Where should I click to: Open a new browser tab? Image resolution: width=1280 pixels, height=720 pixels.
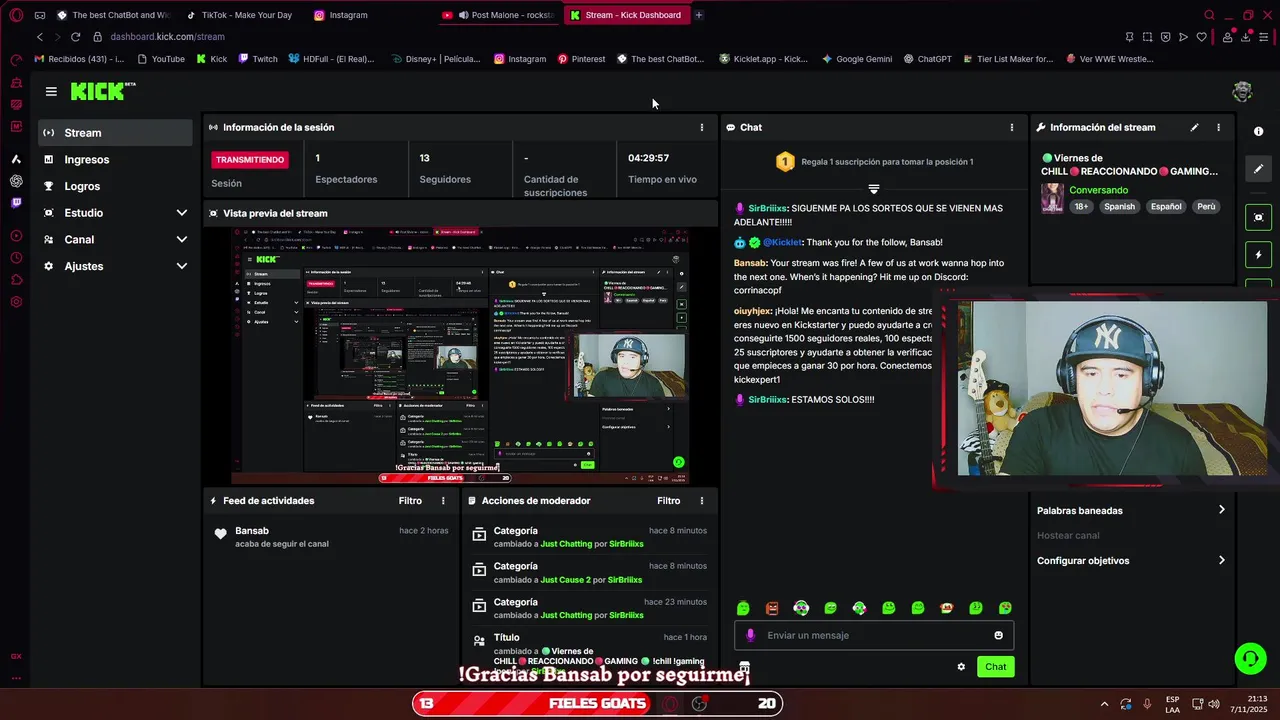699,15
